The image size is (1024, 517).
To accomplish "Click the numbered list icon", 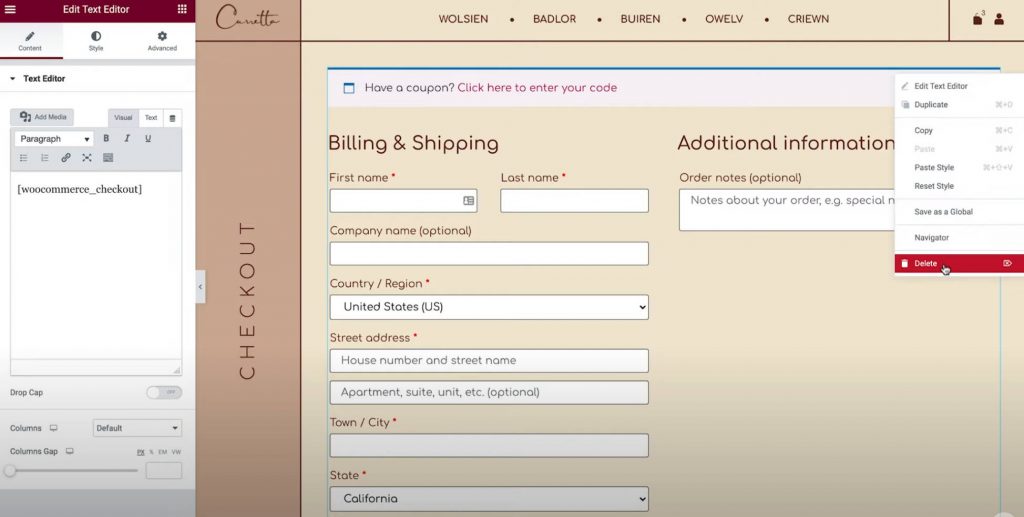I will [x=45, y=158].
